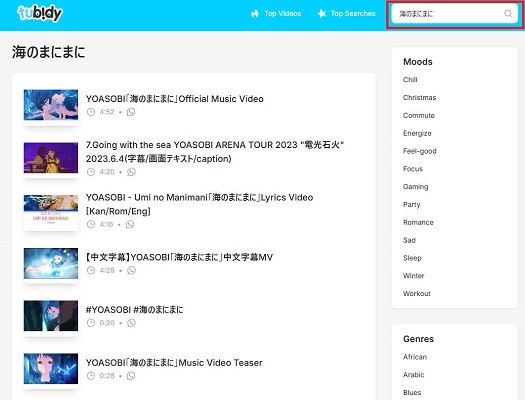Screen dimensions: 525x400
Task: Click the clock icon next to 4:28
Action: click(91, 270)
